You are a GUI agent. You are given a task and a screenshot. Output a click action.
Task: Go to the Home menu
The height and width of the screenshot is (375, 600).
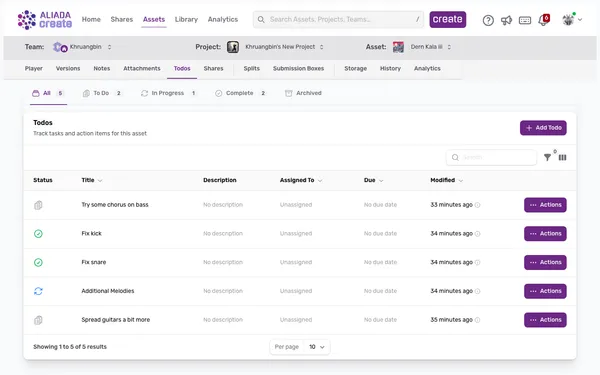91,19
